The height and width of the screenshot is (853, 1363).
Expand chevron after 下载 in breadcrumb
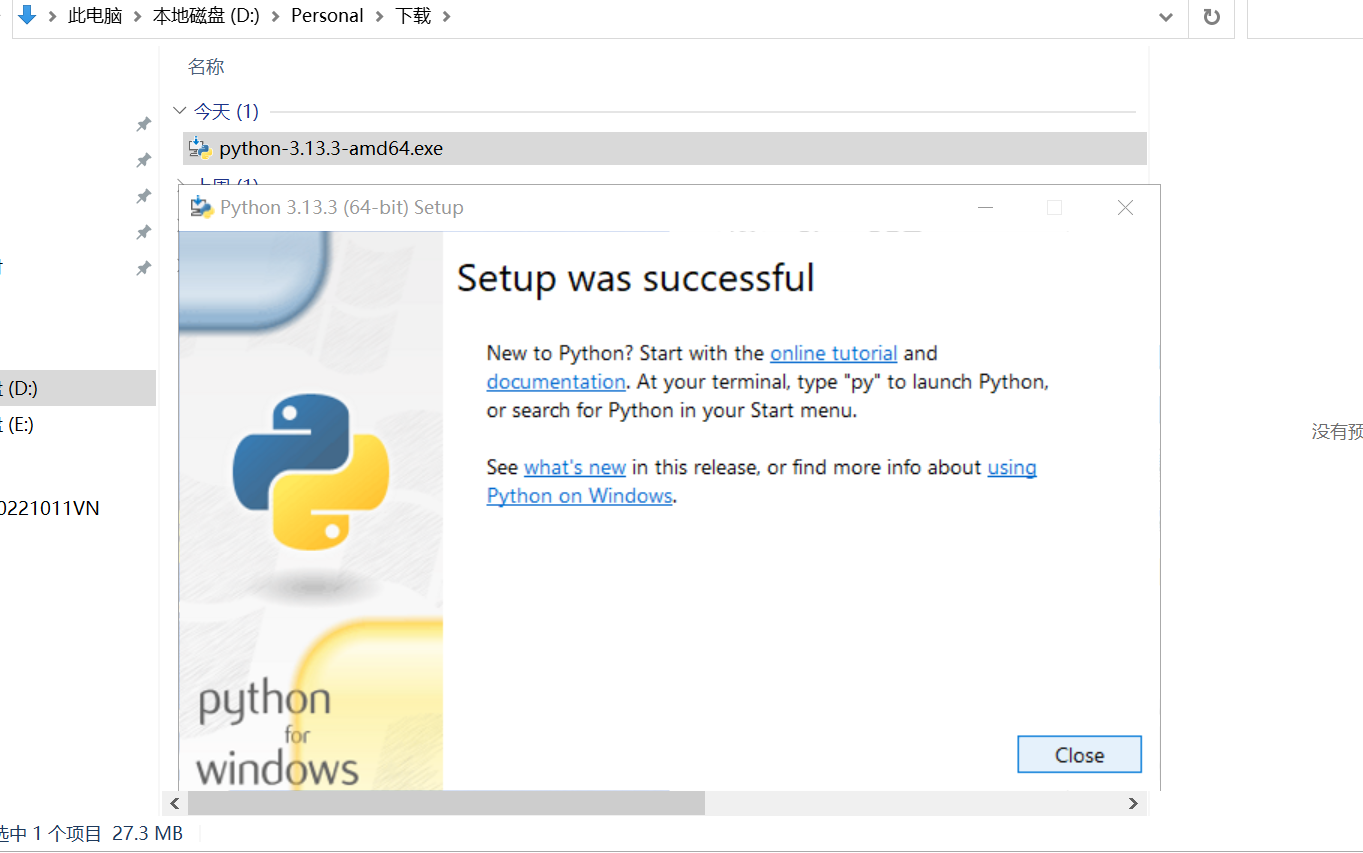[x=446, y=16]
